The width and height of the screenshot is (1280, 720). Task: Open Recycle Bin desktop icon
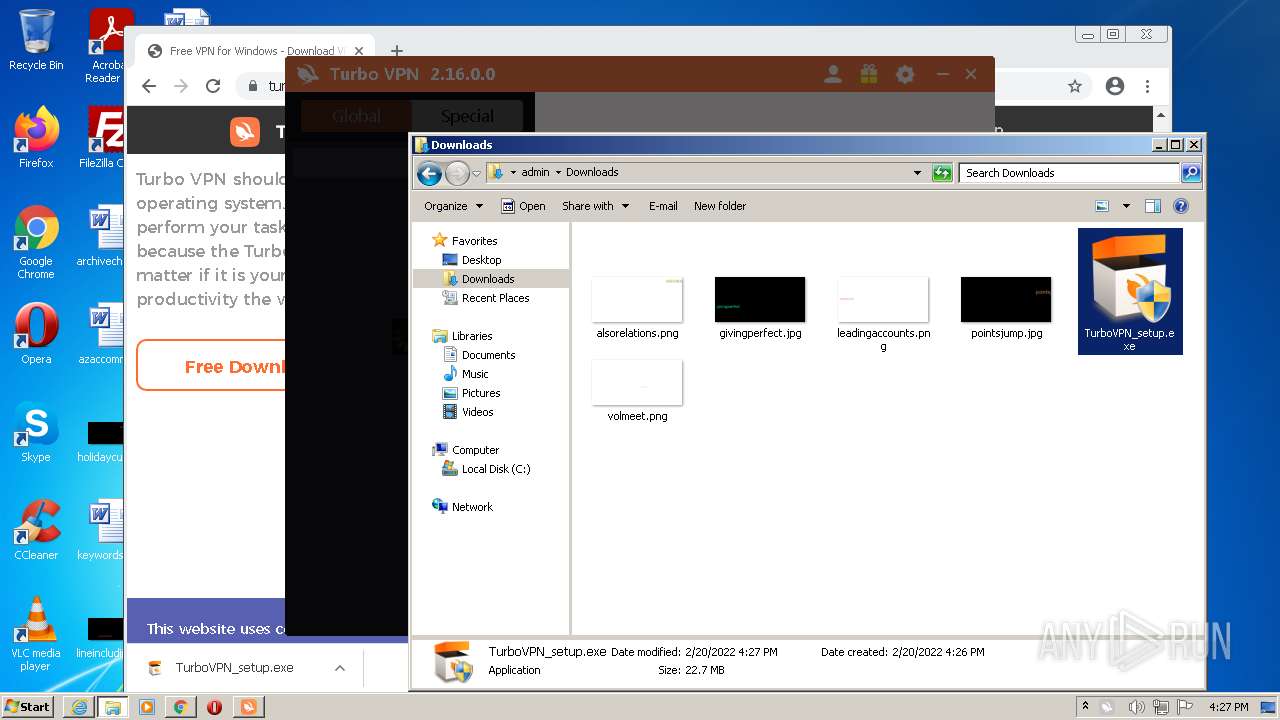(x=36, y=40)
